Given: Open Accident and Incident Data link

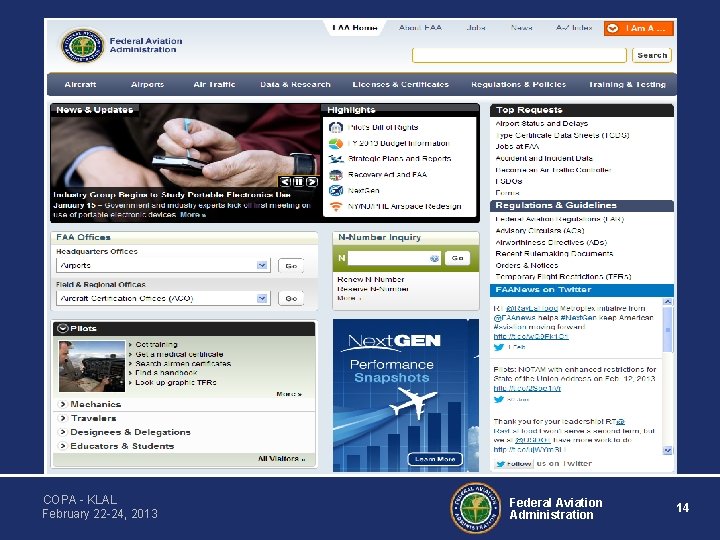Looking at the screenshot, I should point(544,158).
